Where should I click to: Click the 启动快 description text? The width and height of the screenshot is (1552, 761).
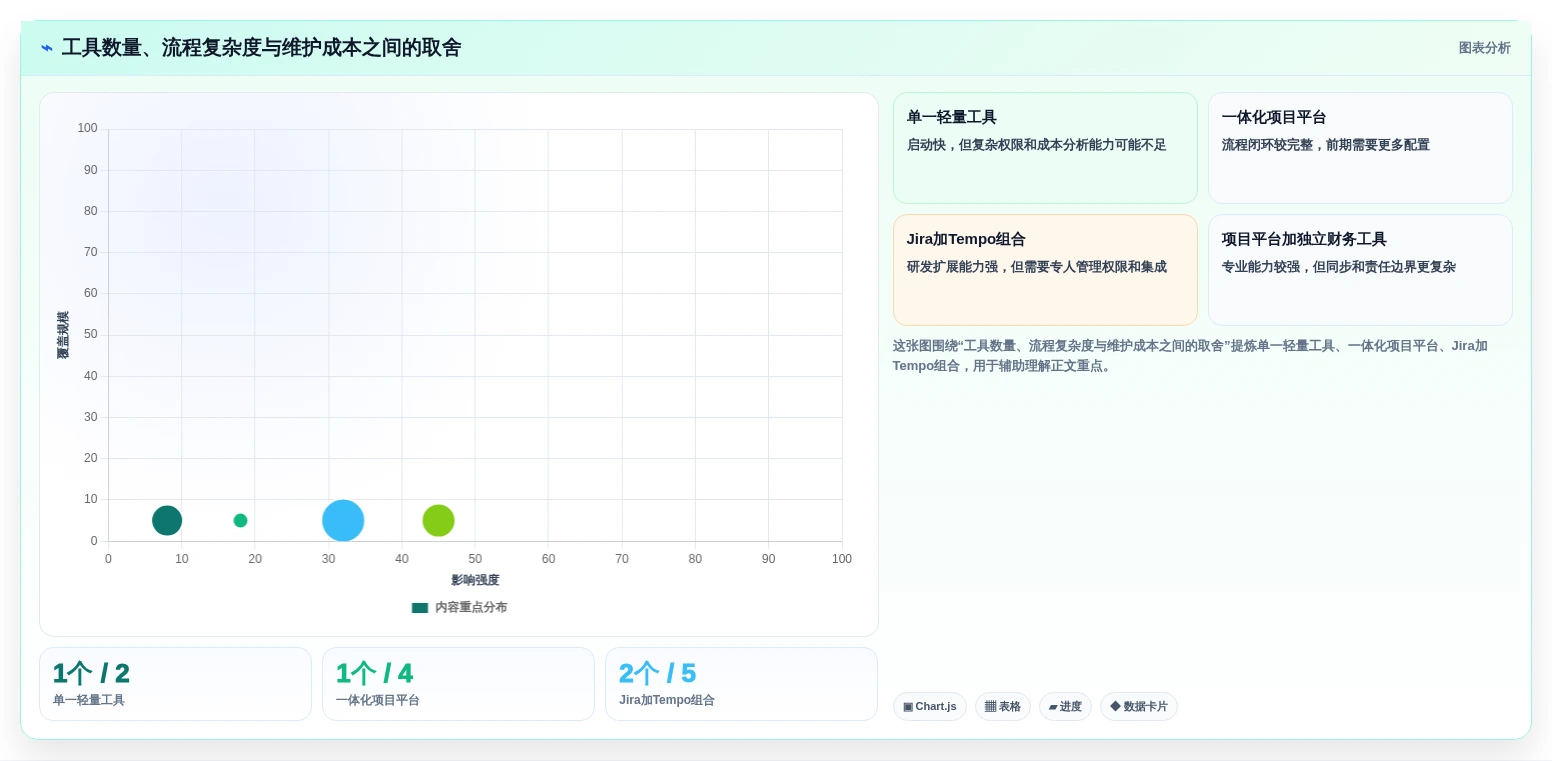pyautogui.click(x=1036, y=145)
